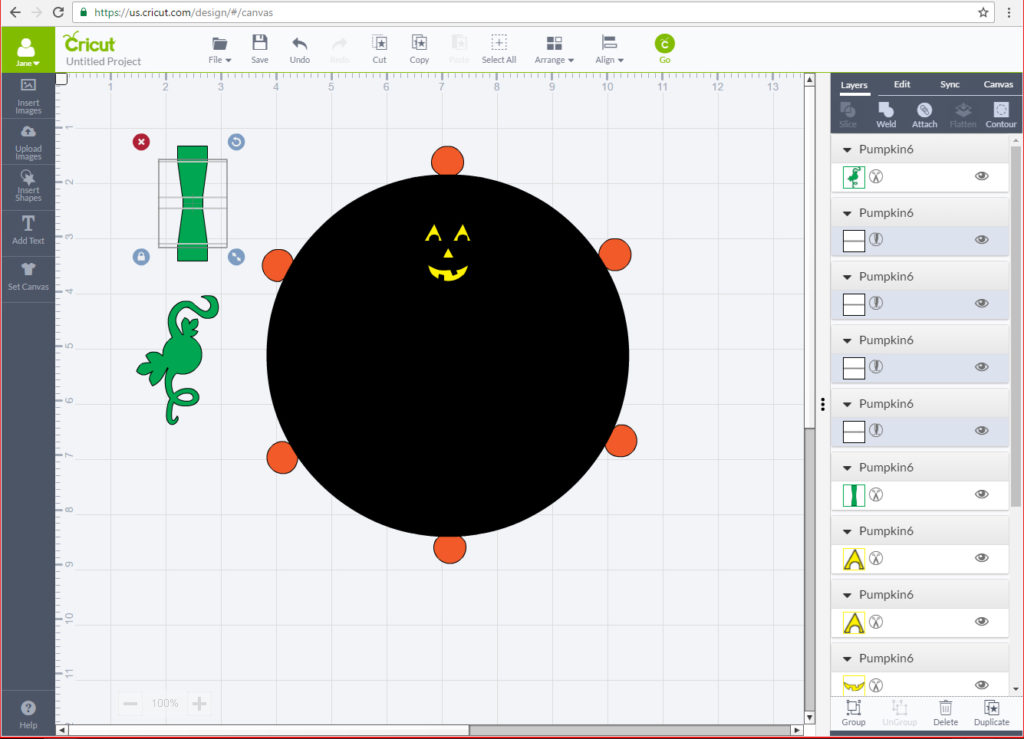Open the Align dropdown
The image size is (1024, 739).
(608, 49)
